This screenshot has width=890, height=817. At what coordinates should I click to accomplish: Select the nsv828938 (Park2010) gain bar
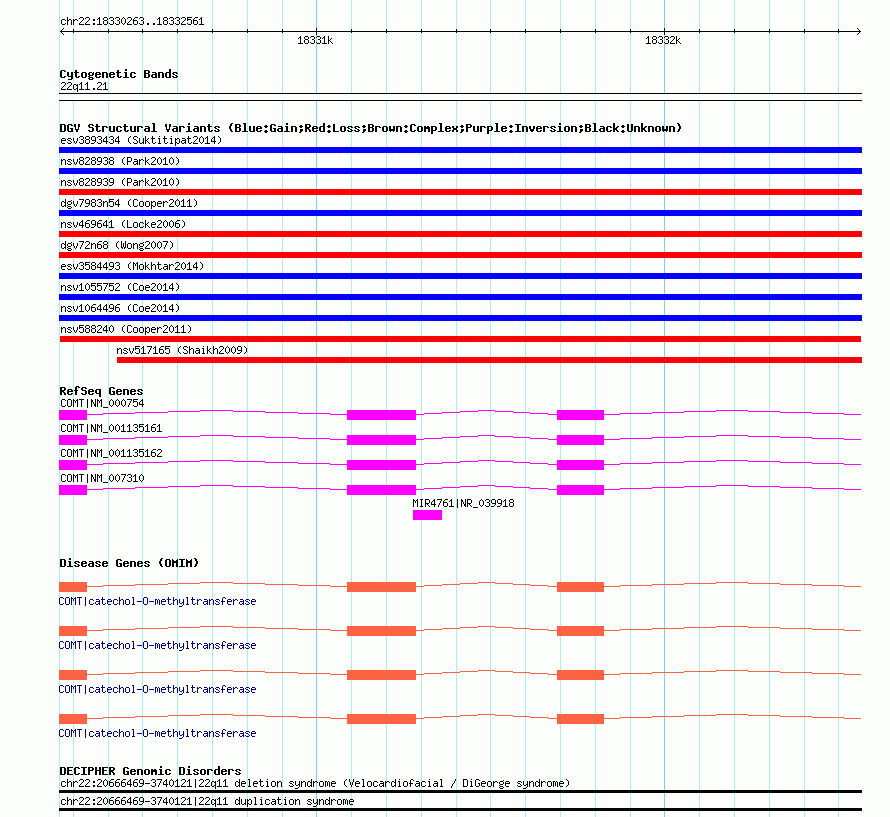tap(460, 171)
